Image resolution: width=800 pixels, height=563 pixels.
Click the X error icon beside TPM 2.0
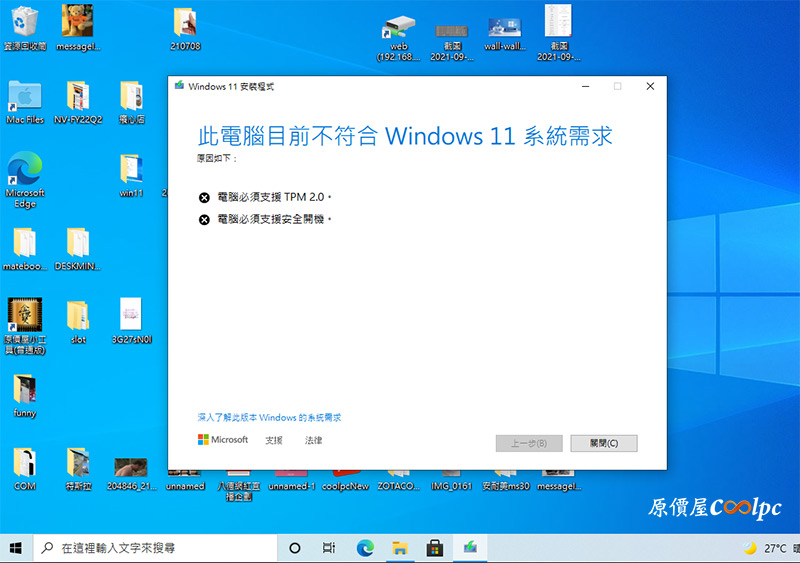coord(204,198)
